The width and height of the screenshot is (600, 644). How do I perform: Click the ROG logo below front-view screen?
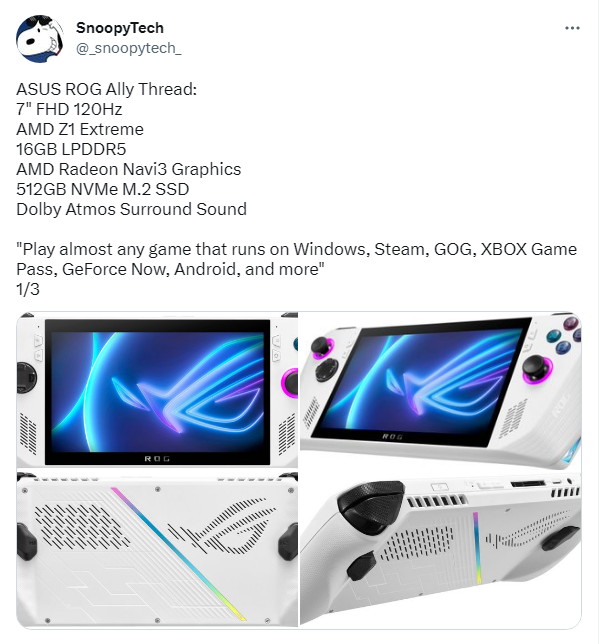pyautogui.click(x=157, y=458)
